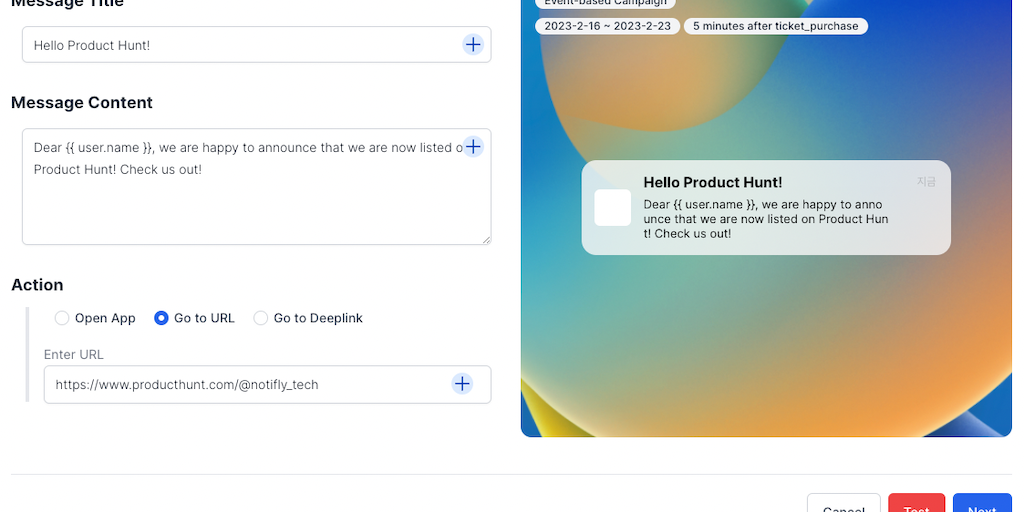
Task: Click the white app icon in notification preview
Action: [613, 208]
